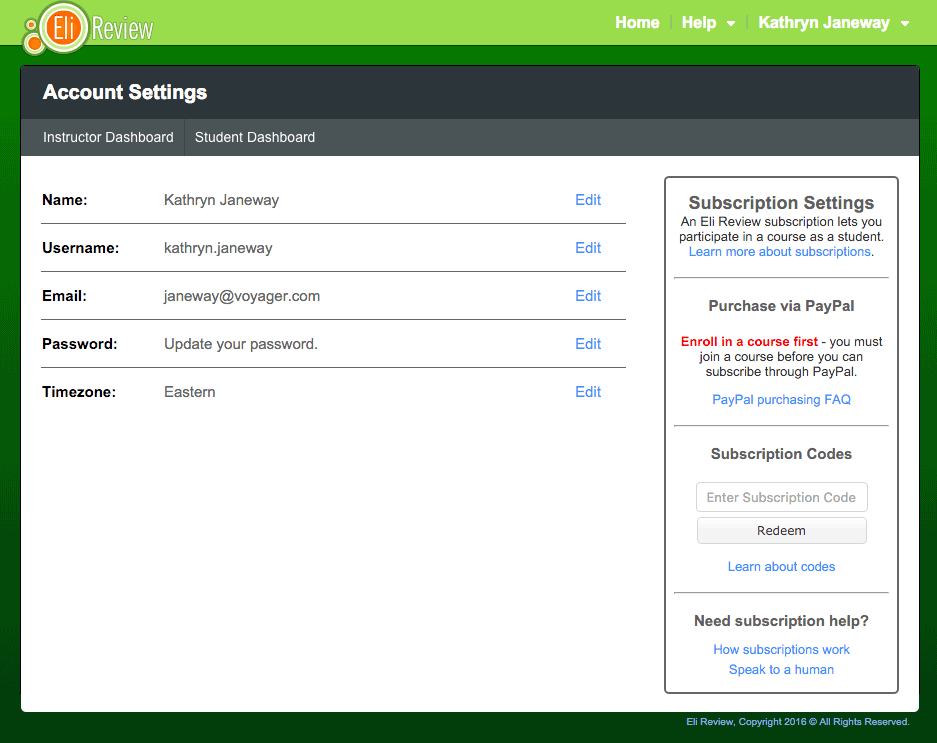
Task: Click Speak to a human link
Action: [x=781, y=669]
